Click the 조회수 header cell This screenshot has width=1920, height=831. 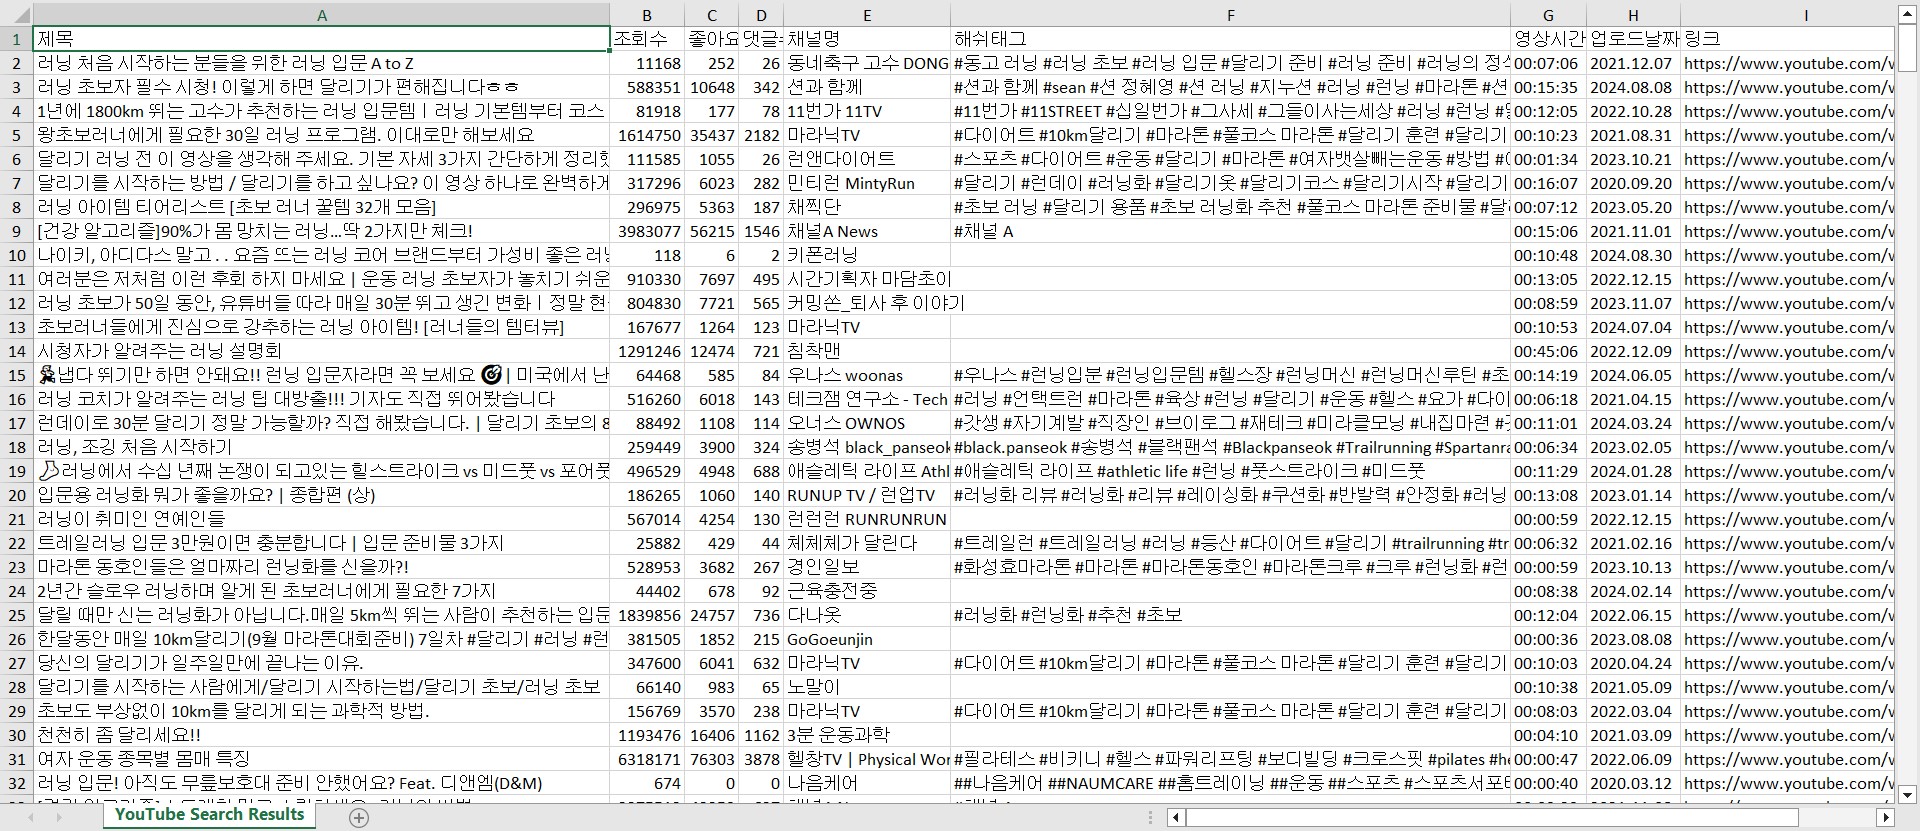pyautogui.click(x=647, y=39)
